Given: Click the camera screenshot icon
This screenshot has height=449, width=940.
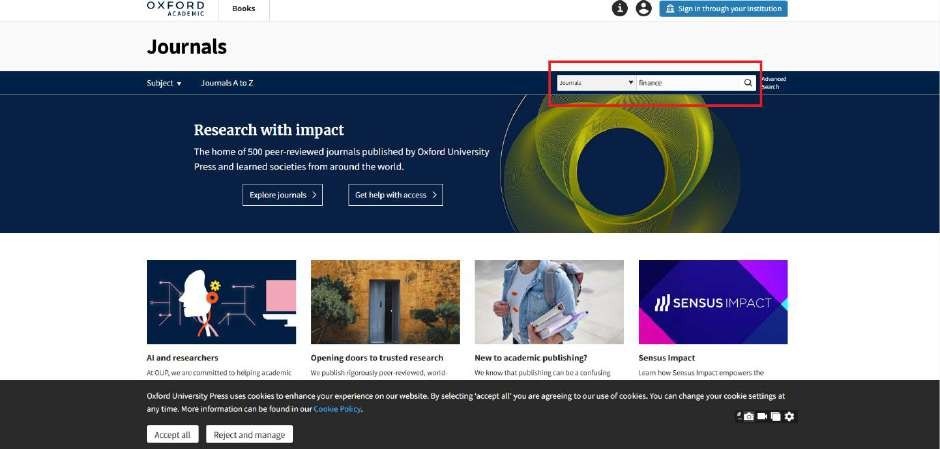Looking at the screenshot, I should coord(749,416).
